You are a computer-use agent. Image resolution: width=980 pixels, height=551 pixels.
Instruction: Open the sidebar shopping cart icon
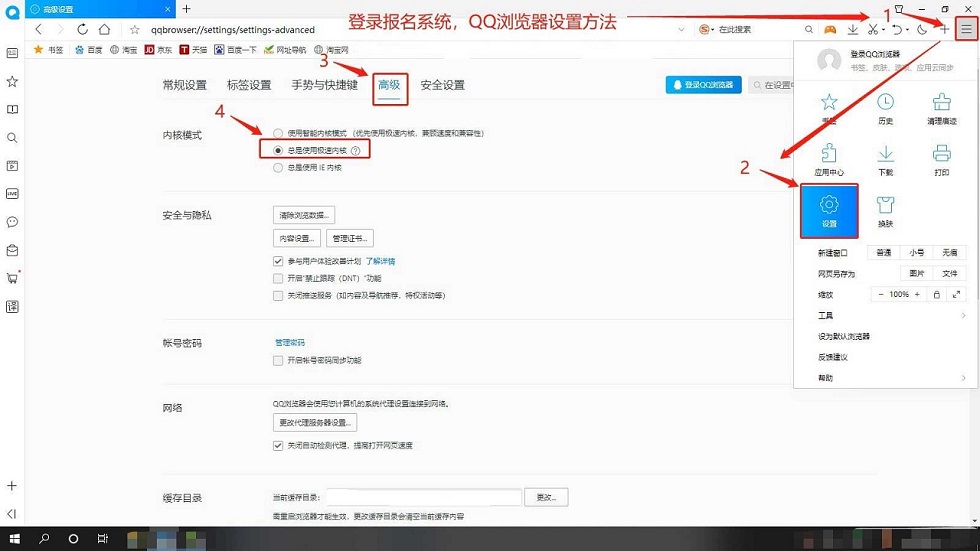[12, 278]
